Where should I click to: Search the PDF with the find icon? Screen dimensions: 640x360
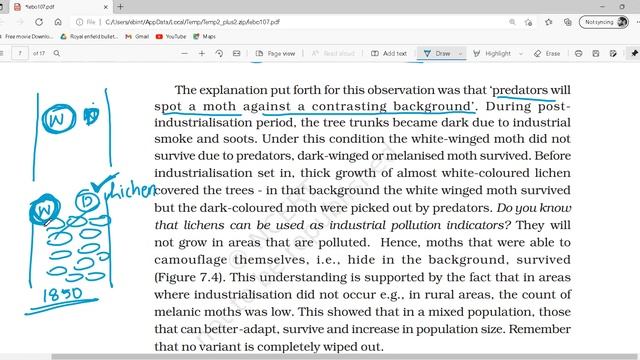[57, 53]
